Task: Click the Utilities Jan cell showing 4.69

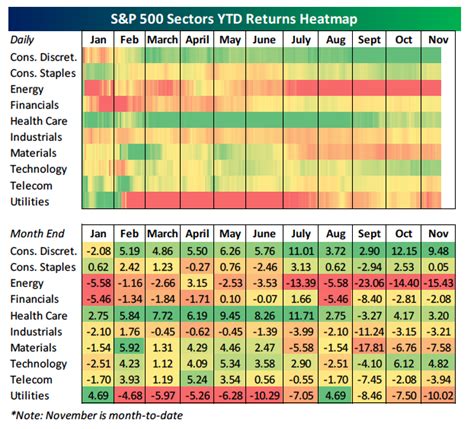Action: pyautogui.click(x=98, y=396)
